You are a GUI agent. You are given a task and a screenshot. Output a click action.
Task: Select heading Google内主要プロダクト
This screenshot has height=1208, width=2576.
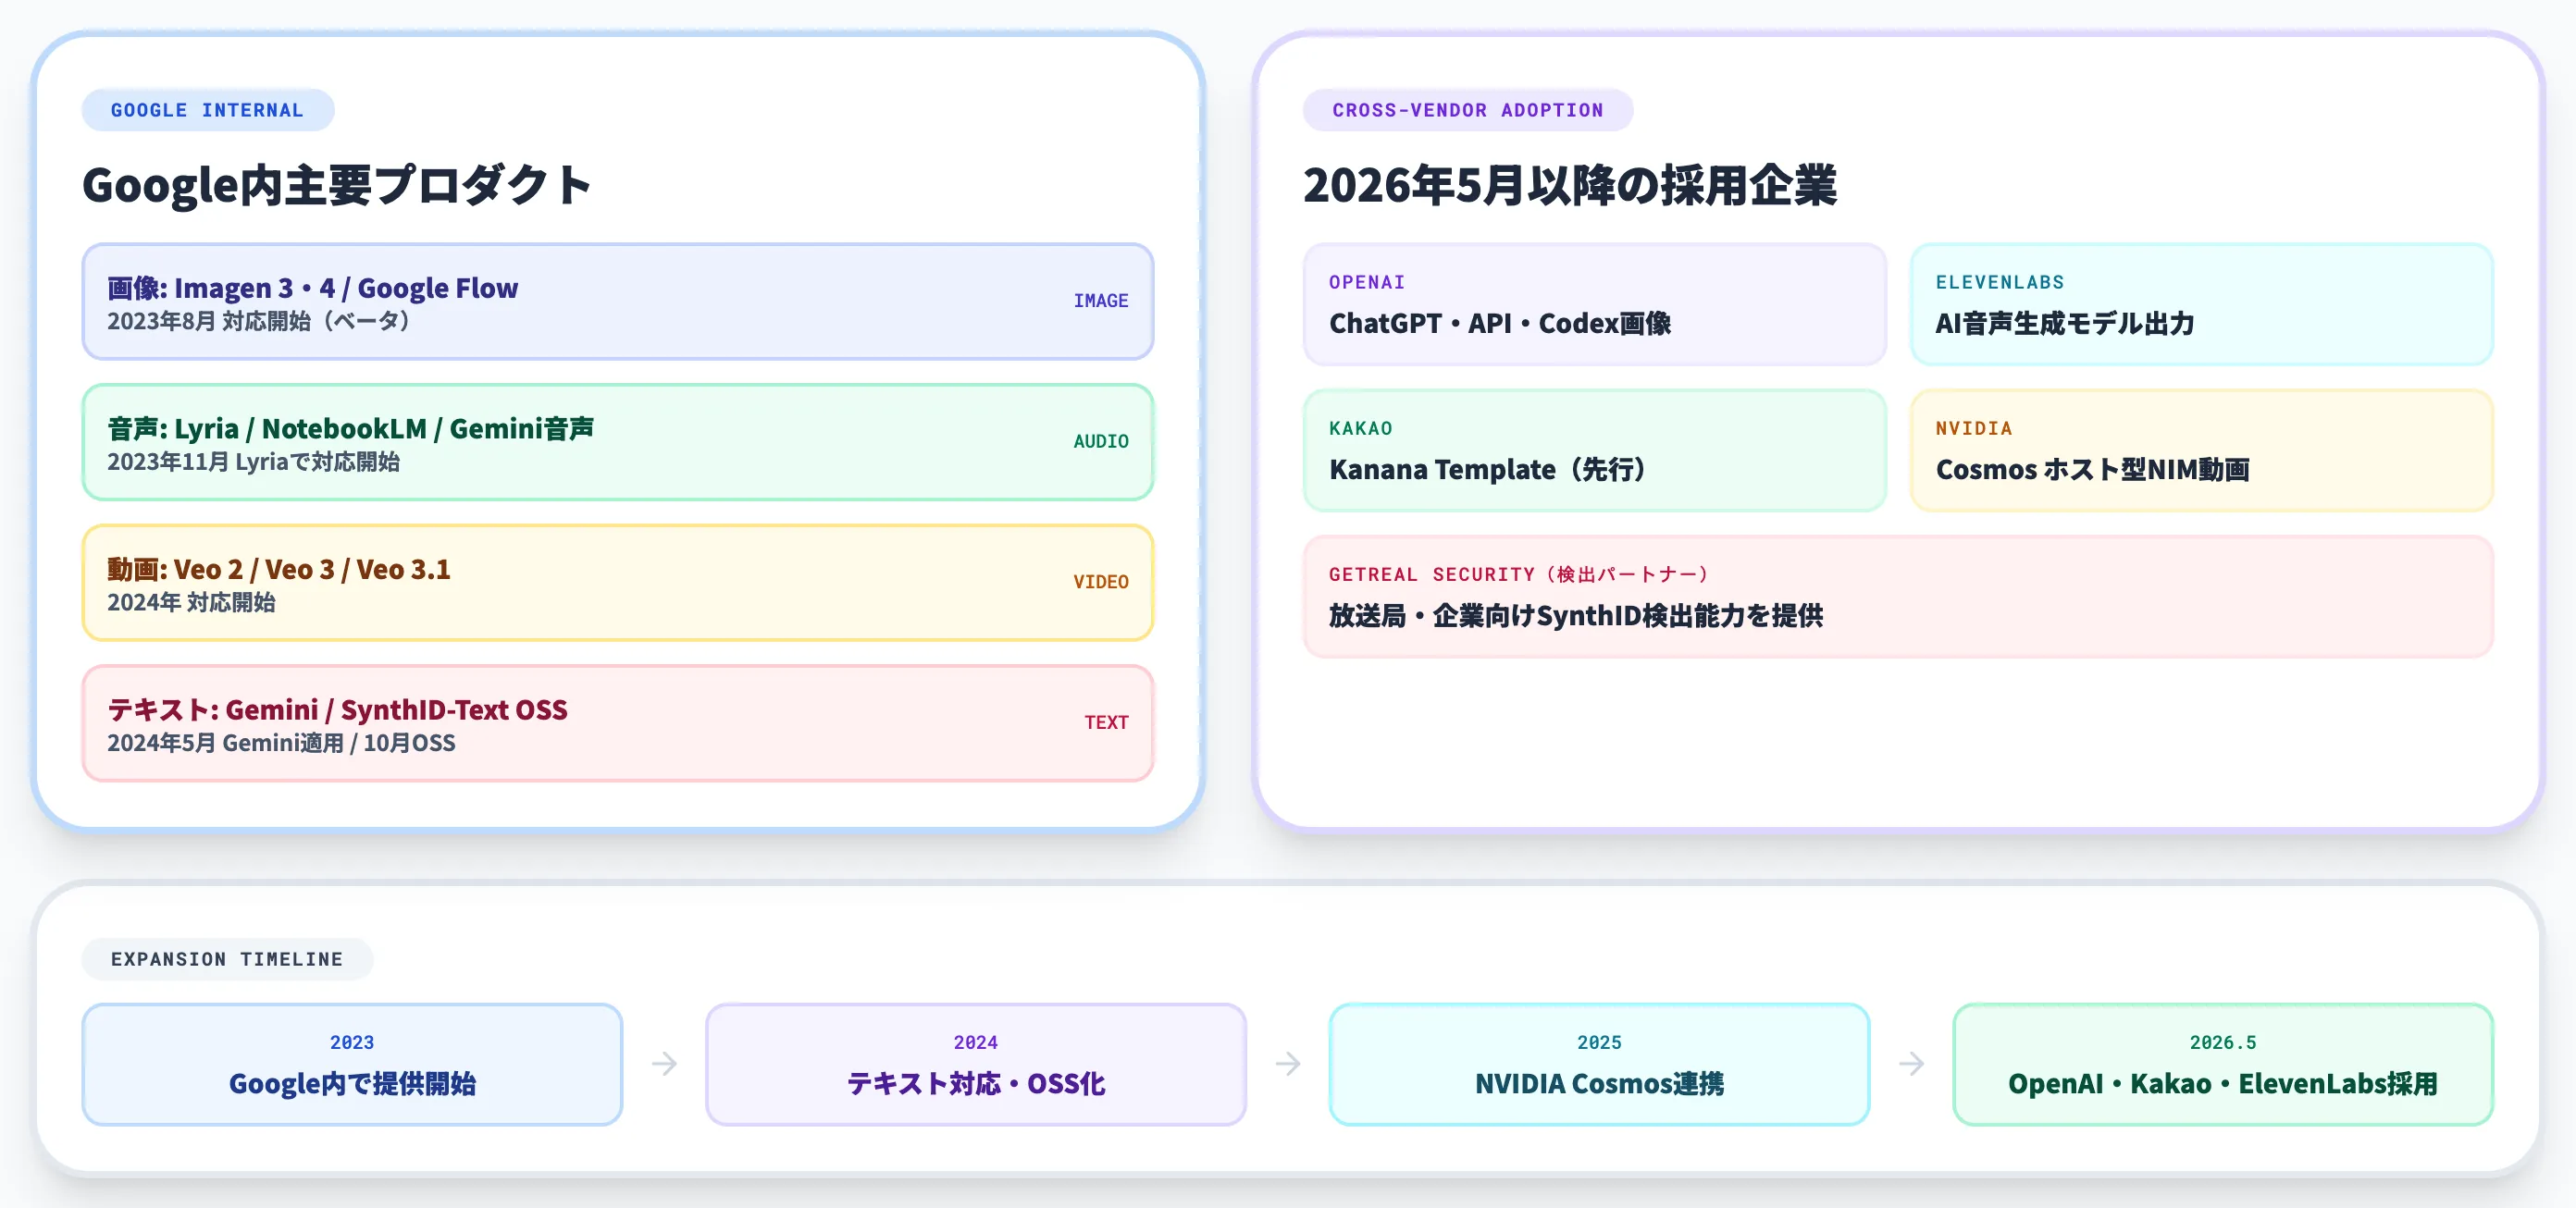(337, 185)
